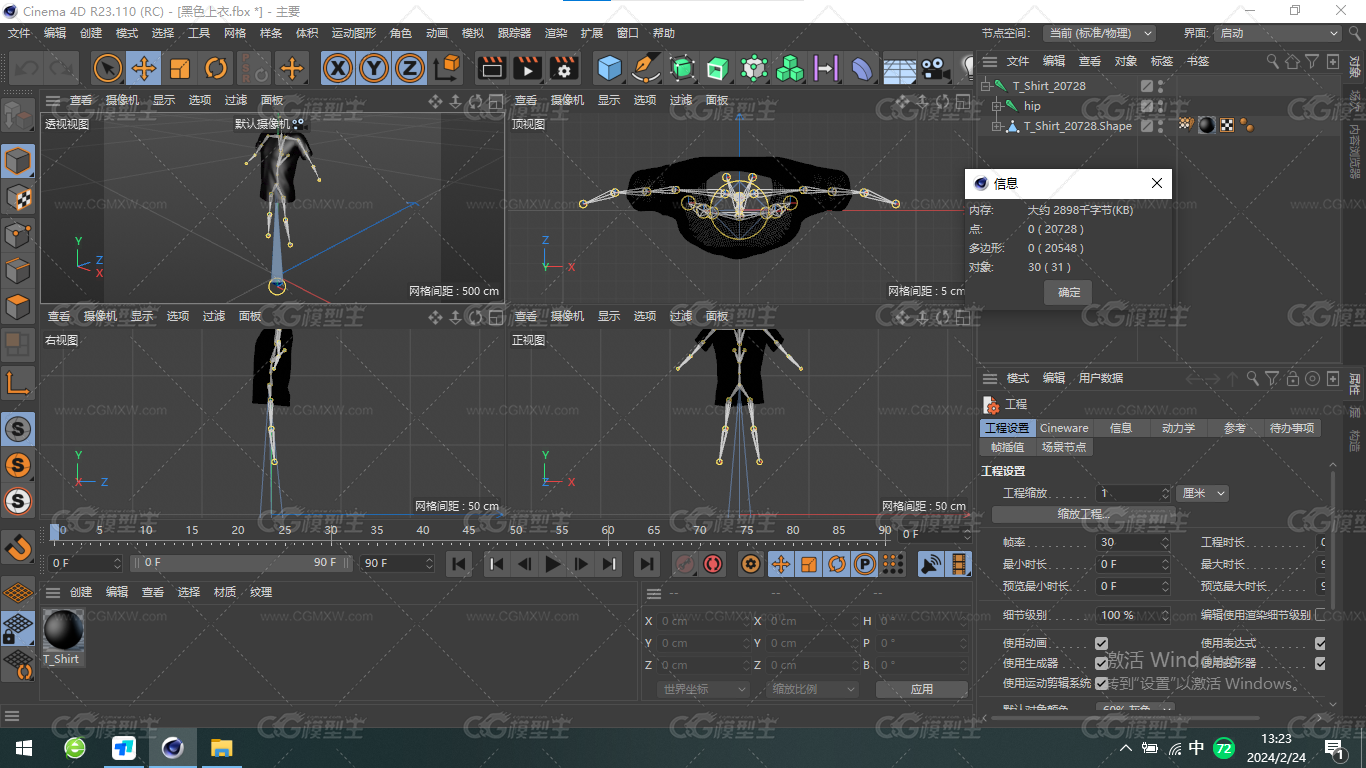Open the 运动图形 menu
The height and width of the screenshot is (768, 1366).
click(x=354, y=33)
